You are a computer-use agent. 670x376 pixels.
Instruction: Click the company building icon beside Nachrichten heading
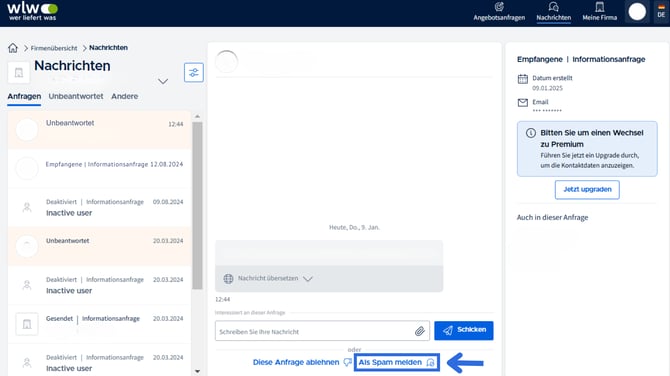tap(19, 73)
